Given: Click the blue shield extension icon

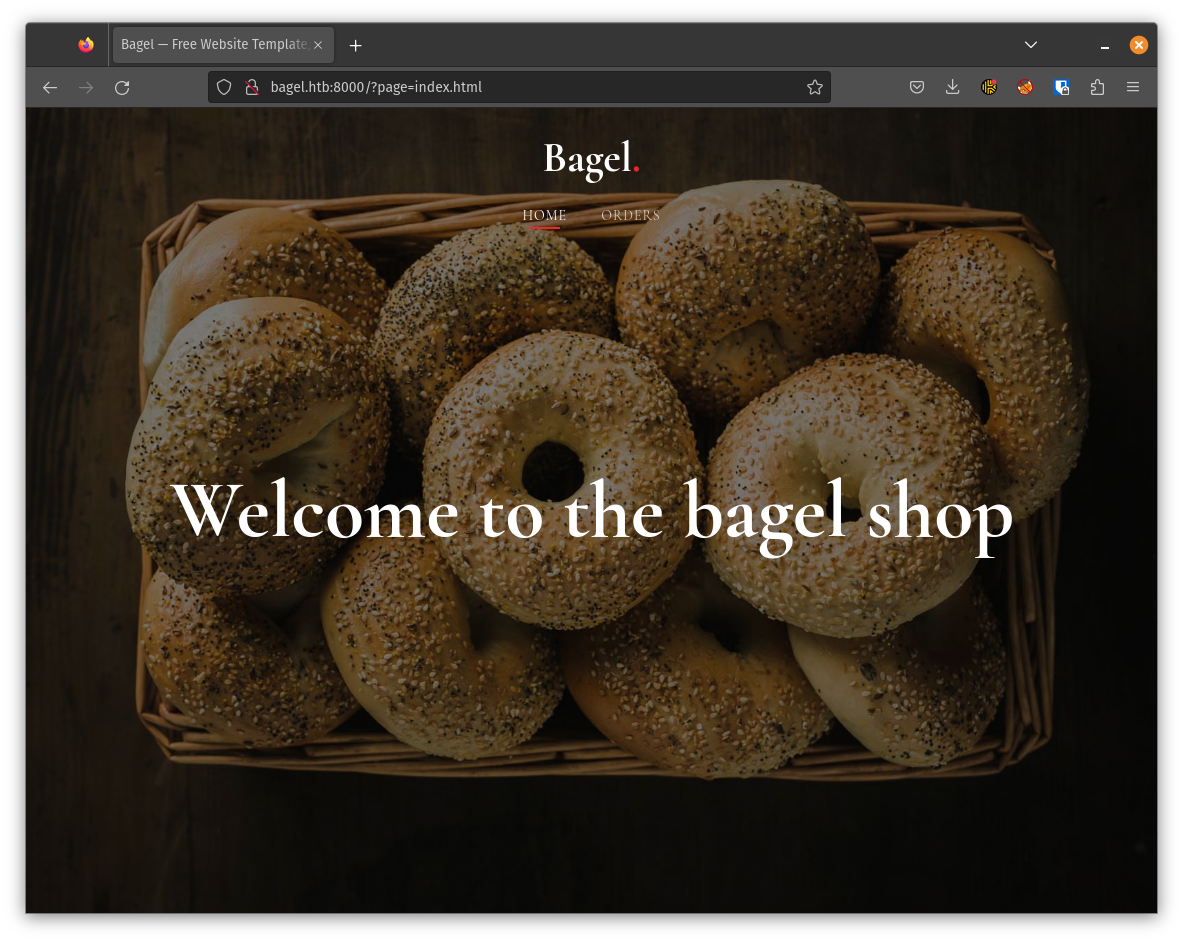Looking at the screenshot, I should pyautogui.click(x=1061, y=88).
